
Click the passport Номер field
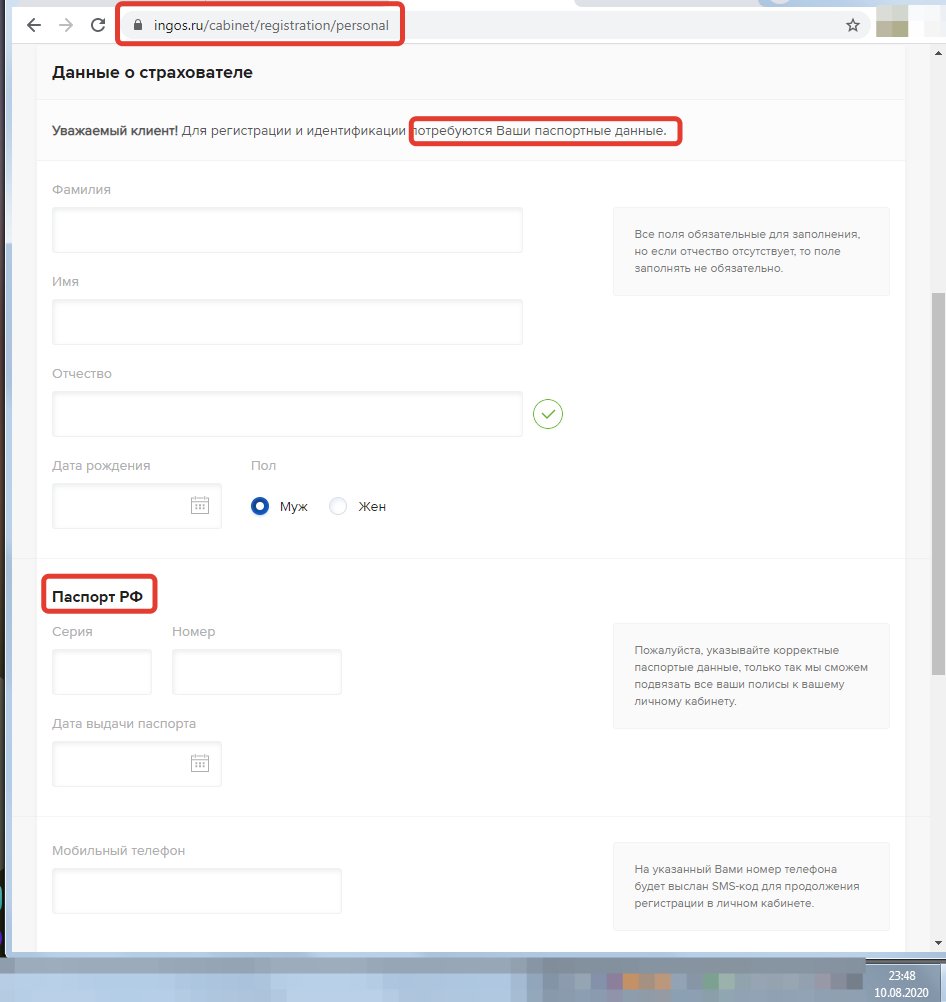257,672
